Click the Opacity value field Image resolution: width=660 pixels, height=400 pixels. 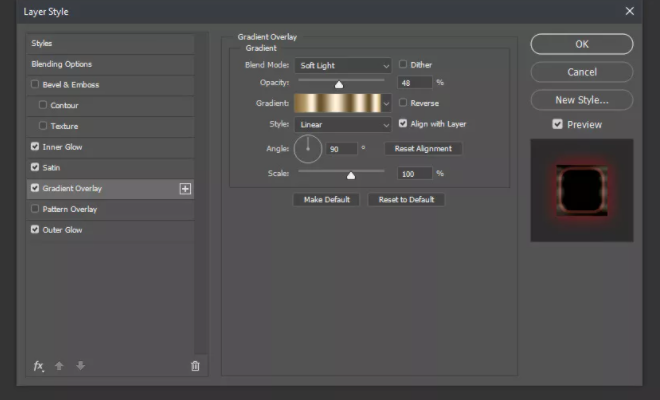tap(415, 83)
